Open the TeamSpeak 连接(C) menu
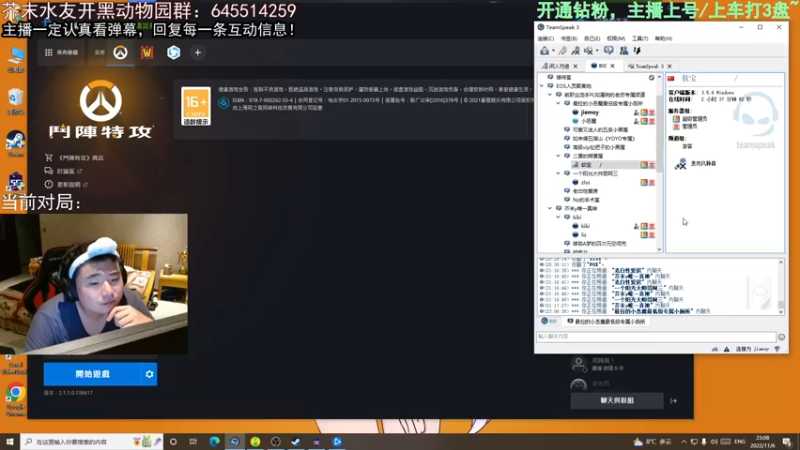 [x=545, y=39]
